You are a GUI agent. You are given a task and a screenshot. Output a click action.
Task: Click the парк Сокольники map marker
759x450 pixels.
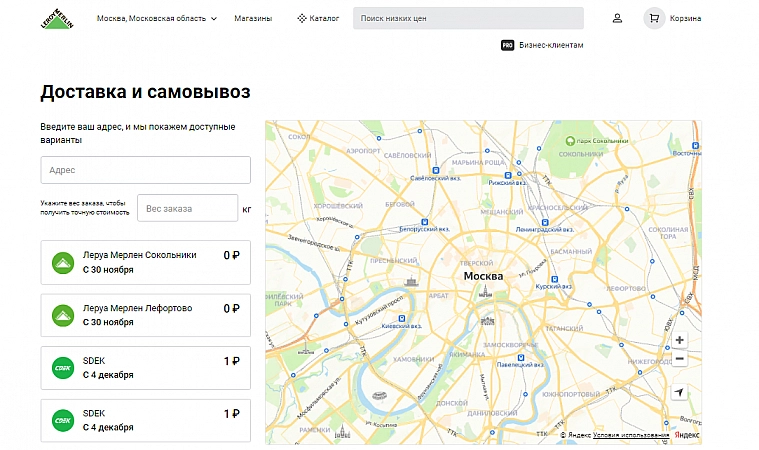click(570, 141)
